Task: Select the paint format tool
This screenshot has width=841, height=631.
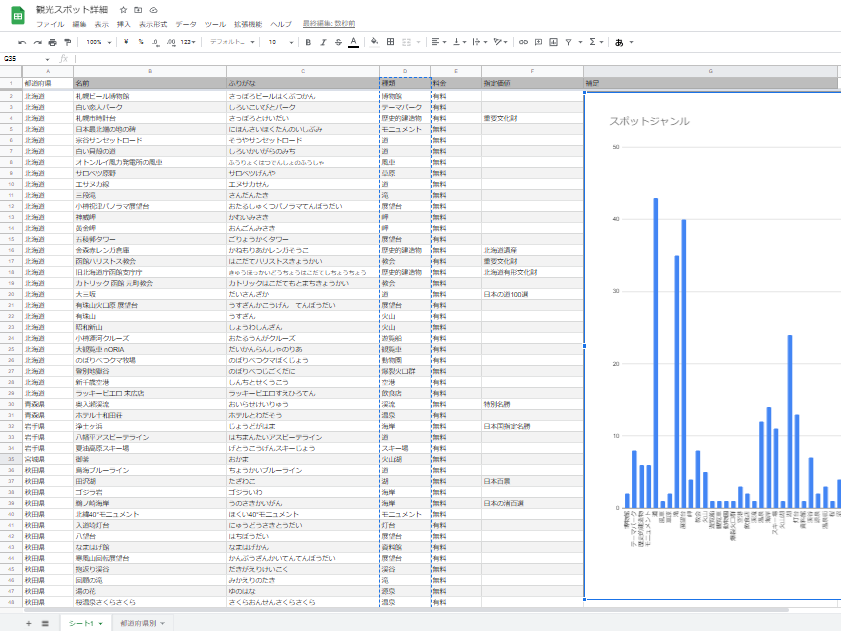Action: (x=68, y=42)
